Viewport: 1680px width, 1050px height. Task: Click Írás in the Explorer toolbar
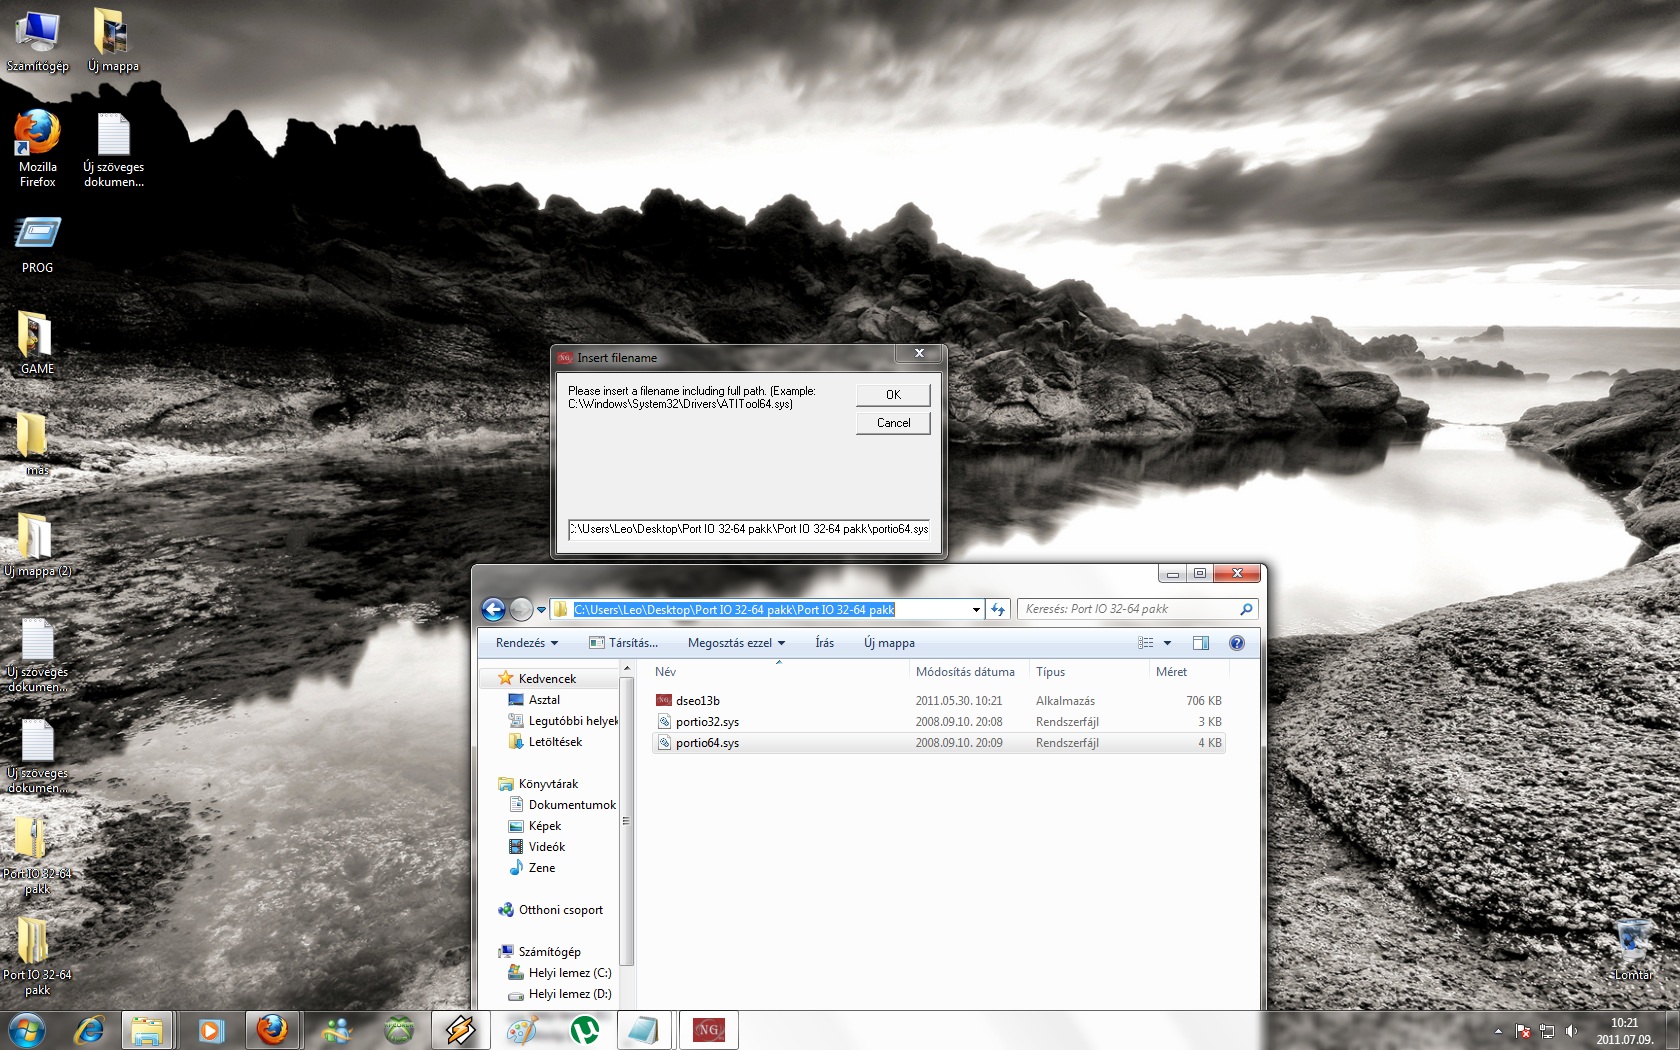[x=824, y=643]
